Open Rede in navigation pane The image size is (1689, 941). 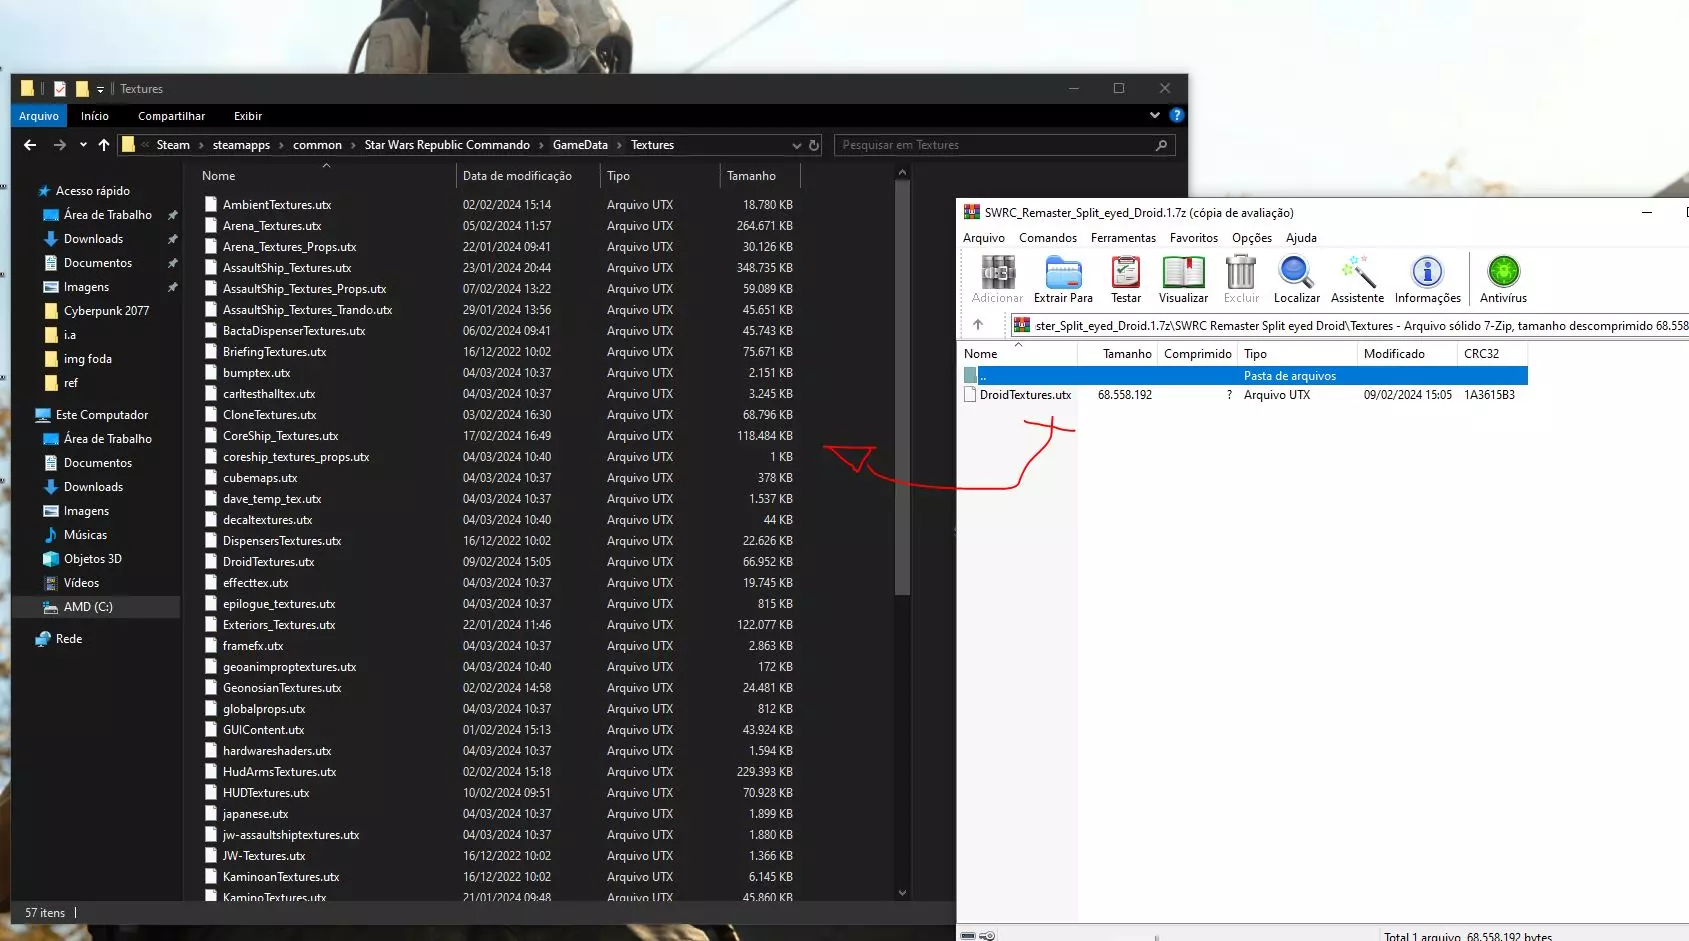pyautogui.click(x=69, y=639)
